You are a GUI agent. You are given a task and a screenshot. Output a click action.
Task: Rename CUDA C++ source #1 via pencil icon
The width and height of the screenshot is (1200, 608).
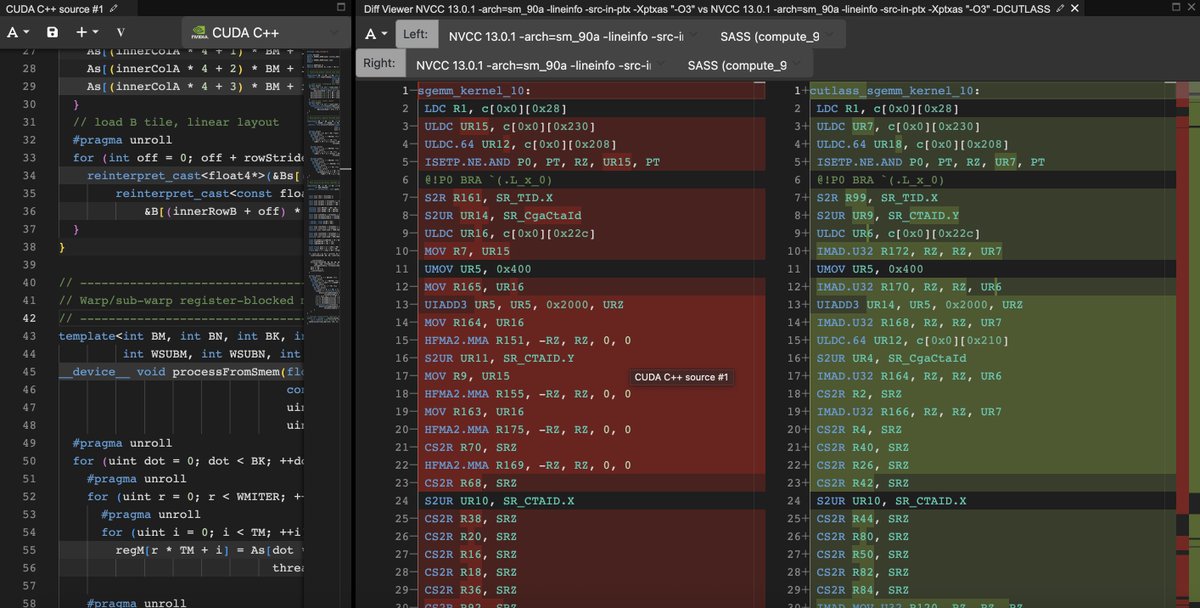113,8
